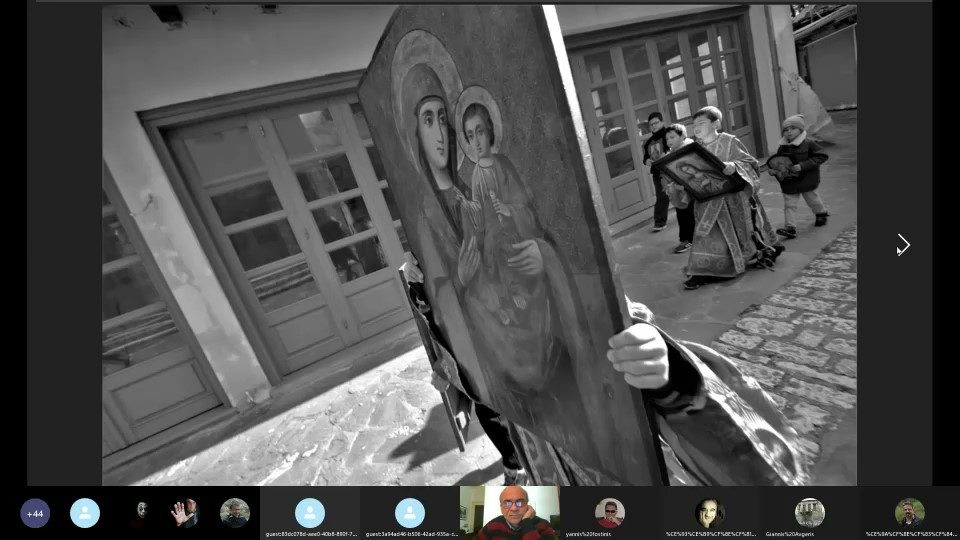Select the default-avatar participant beside the +44 bubble
The height and width of the screenshot is (540, 960).
coord(84,513)
